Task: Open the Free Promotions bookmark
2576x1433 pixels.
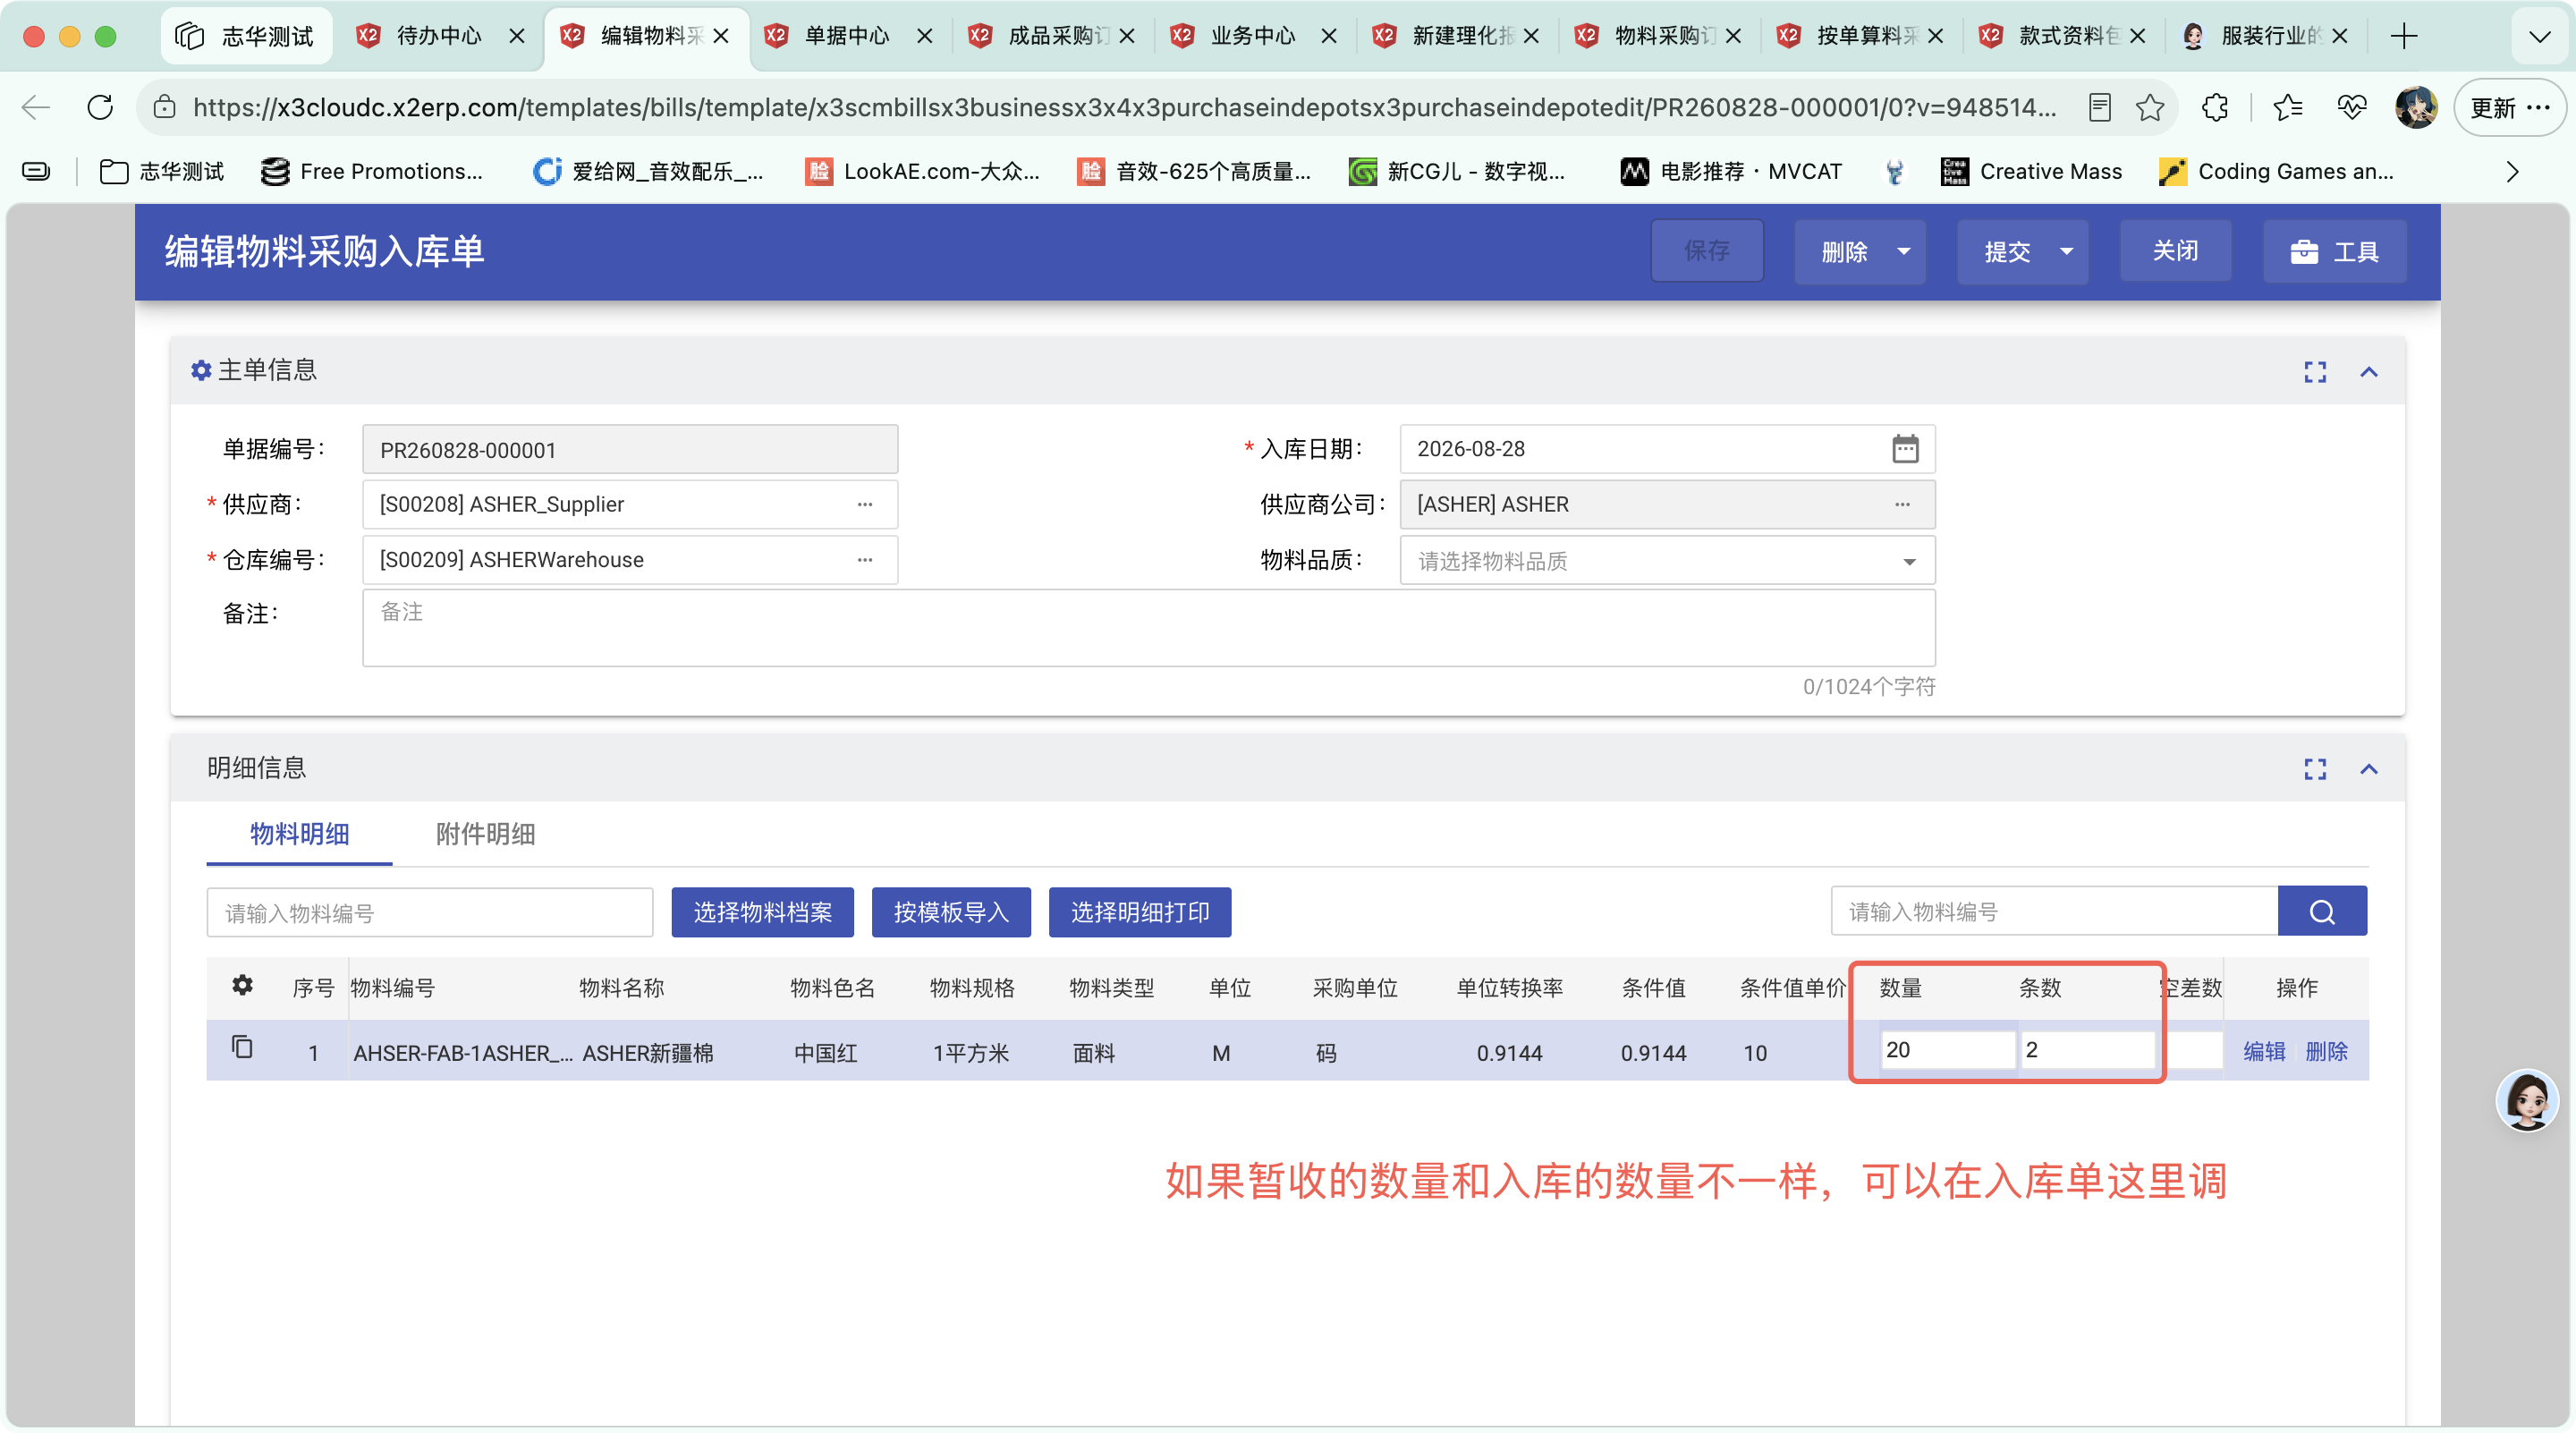Action: pos(371,172)
